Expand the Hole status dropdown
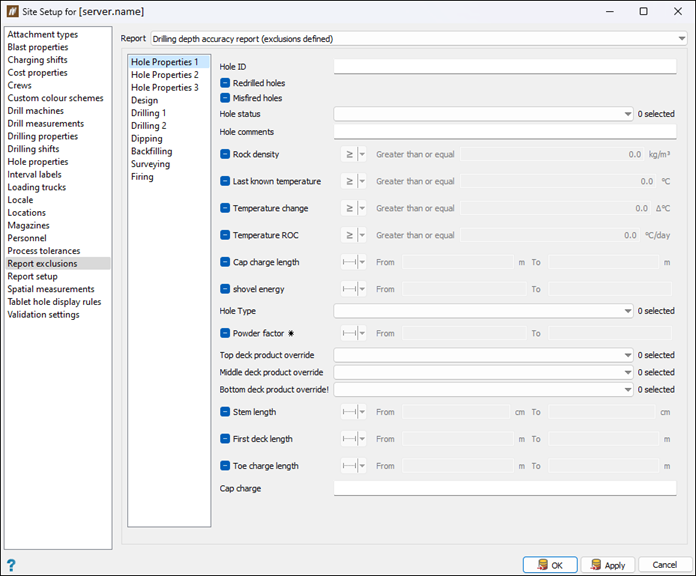The height and width of the screenshot is (576, 696). click(x=627, y=114)
